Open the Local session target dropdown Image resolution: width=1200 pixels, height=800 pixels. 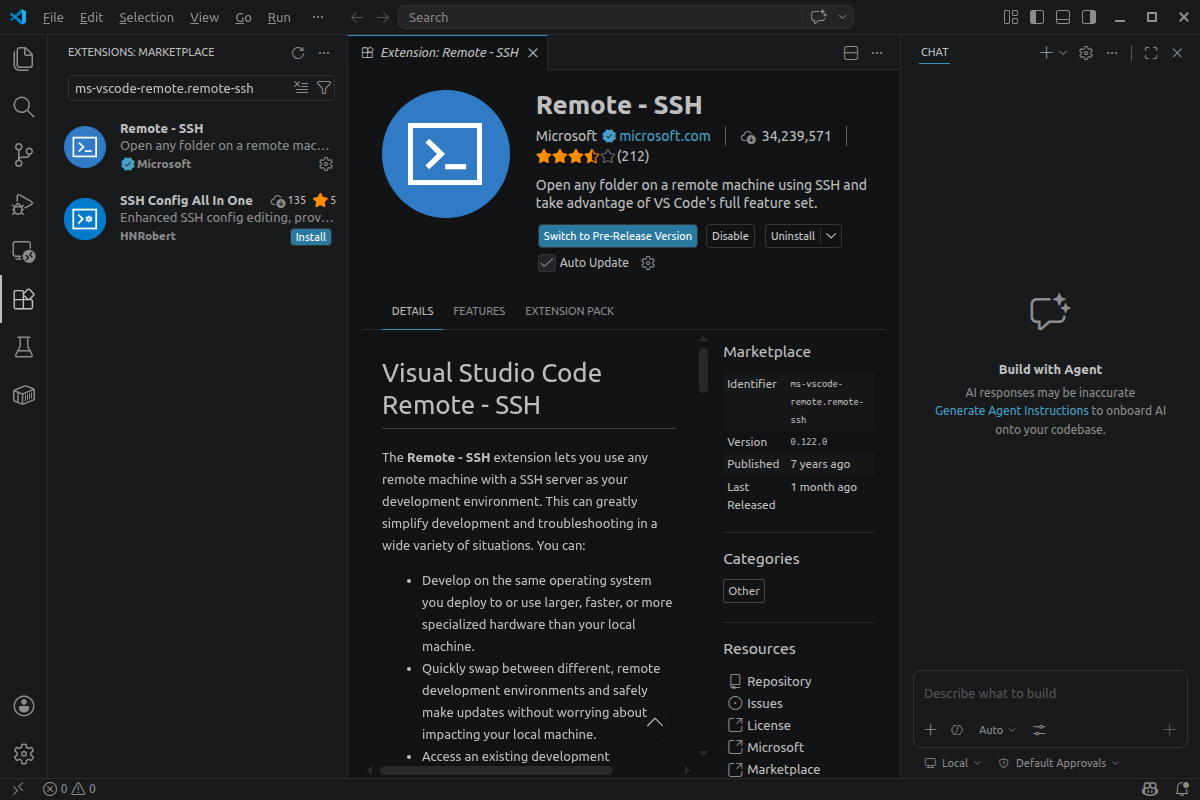click(953, 763)
